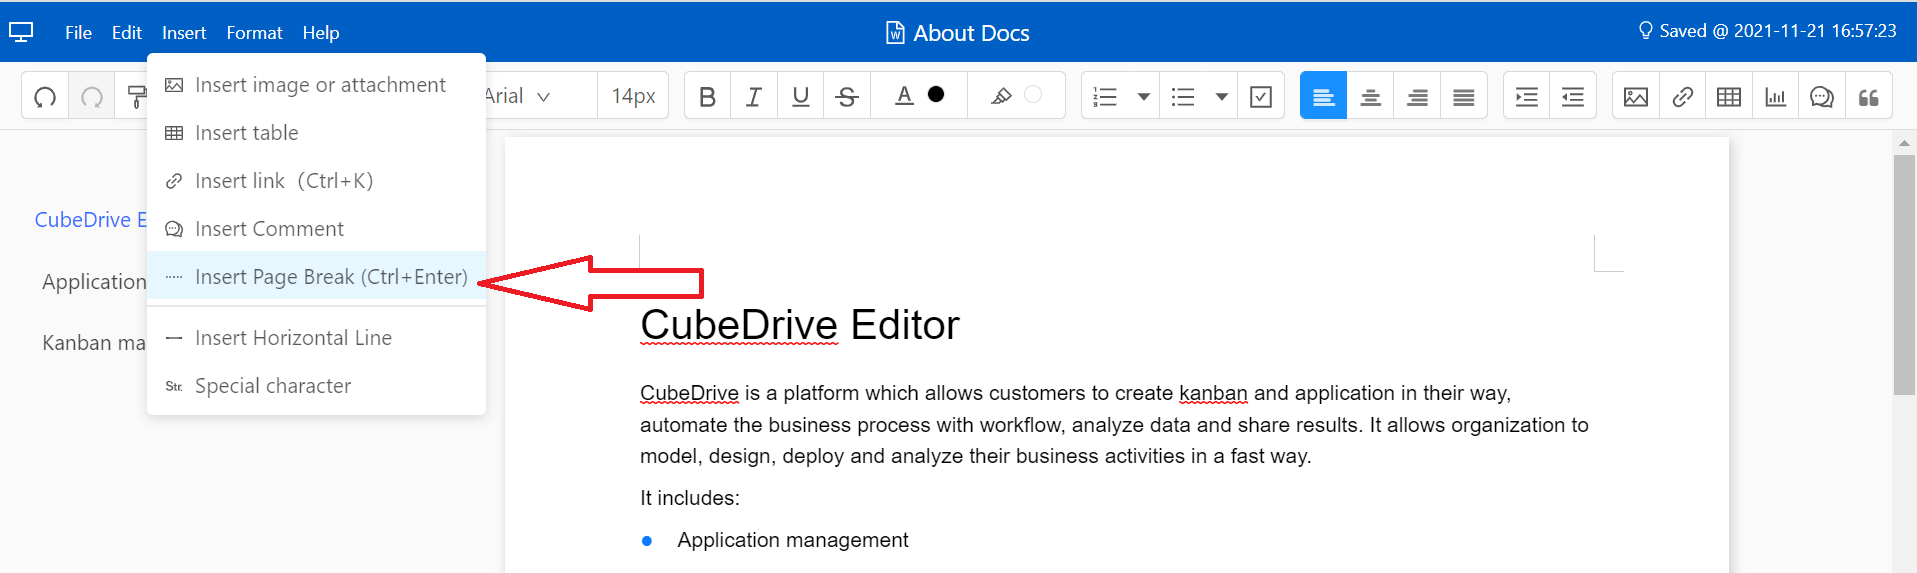Click the comment bubble toolbar icon
This screenshot has width=1917, height=573.
1822,97
